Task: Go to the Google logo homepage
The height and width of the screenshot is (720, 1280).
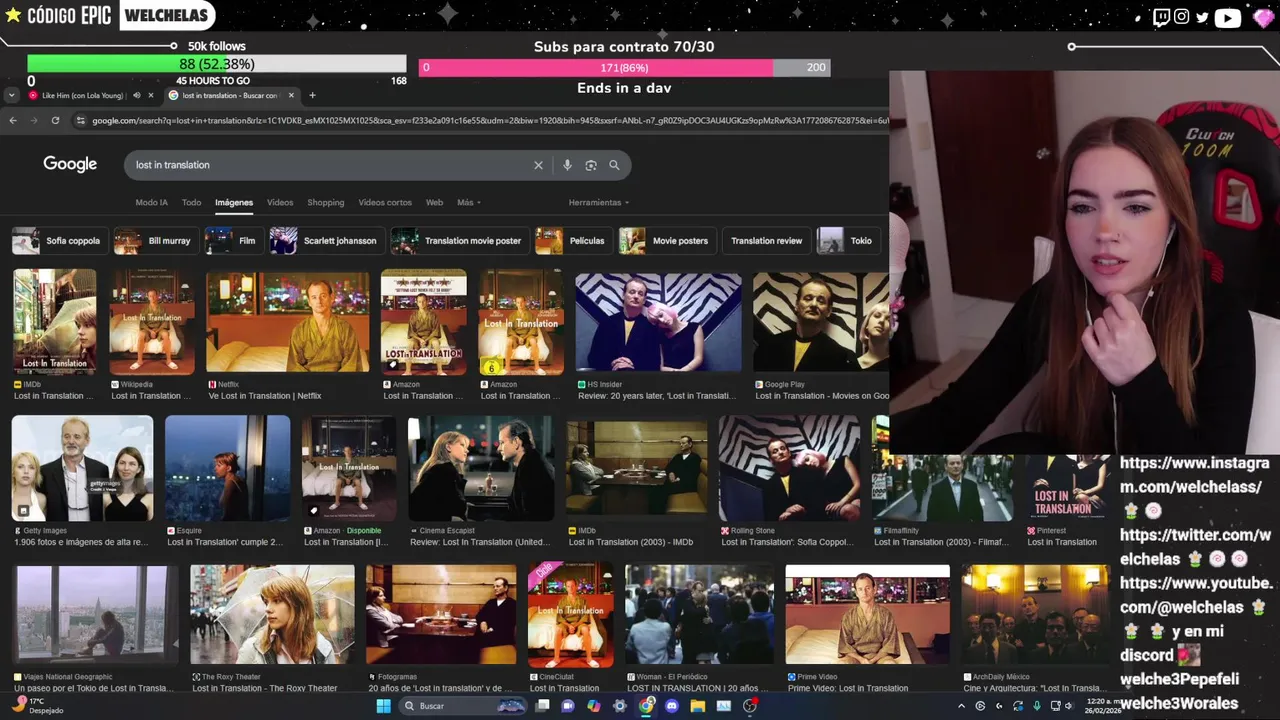Action: (x=70, y=164)
